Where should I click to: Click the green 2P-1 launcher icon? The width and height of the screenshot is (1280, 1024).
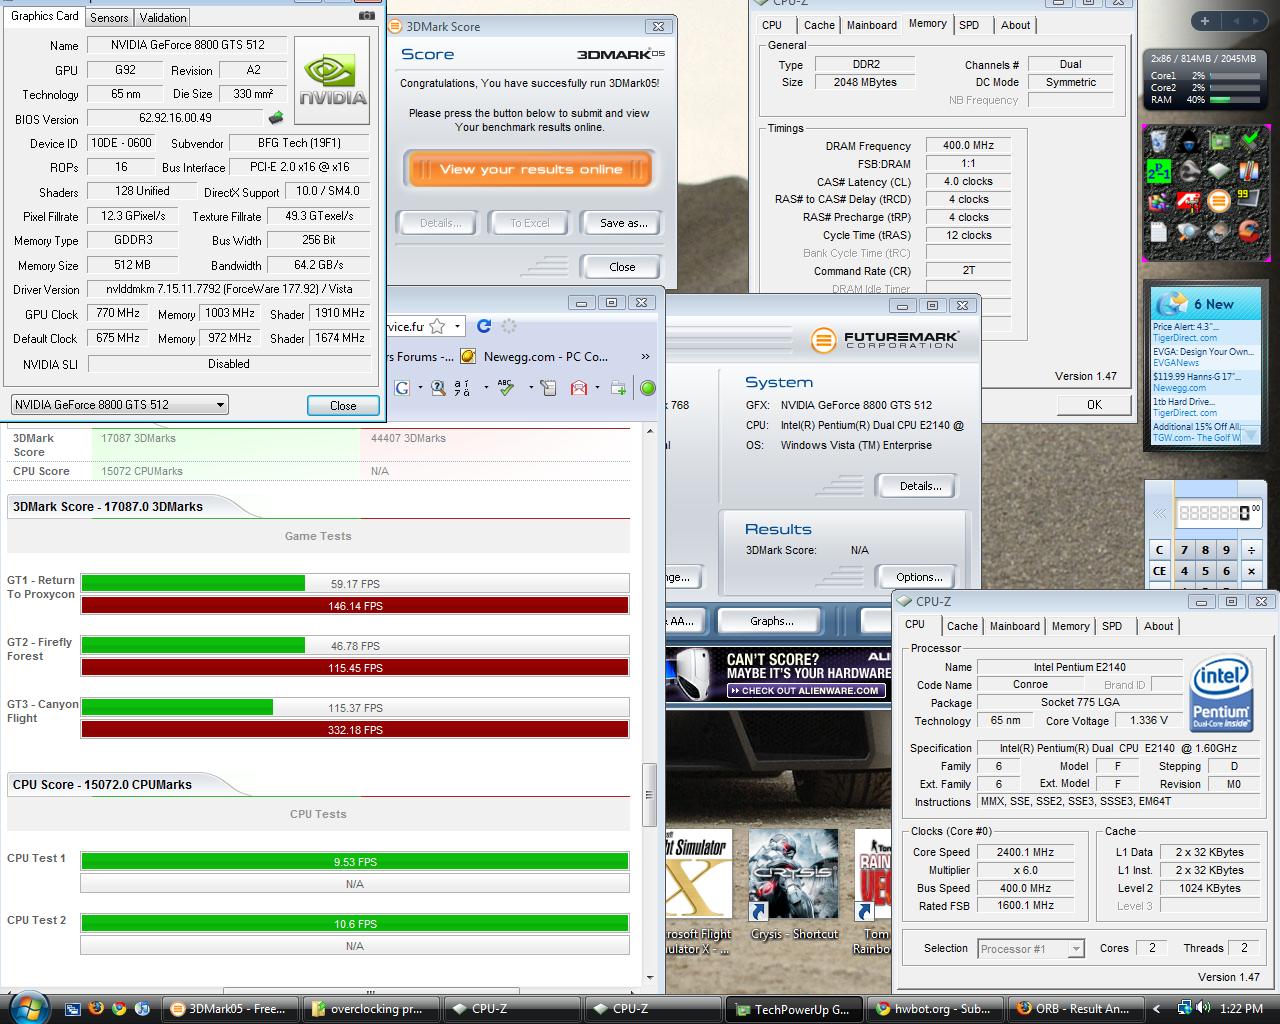click(1158, 172)
